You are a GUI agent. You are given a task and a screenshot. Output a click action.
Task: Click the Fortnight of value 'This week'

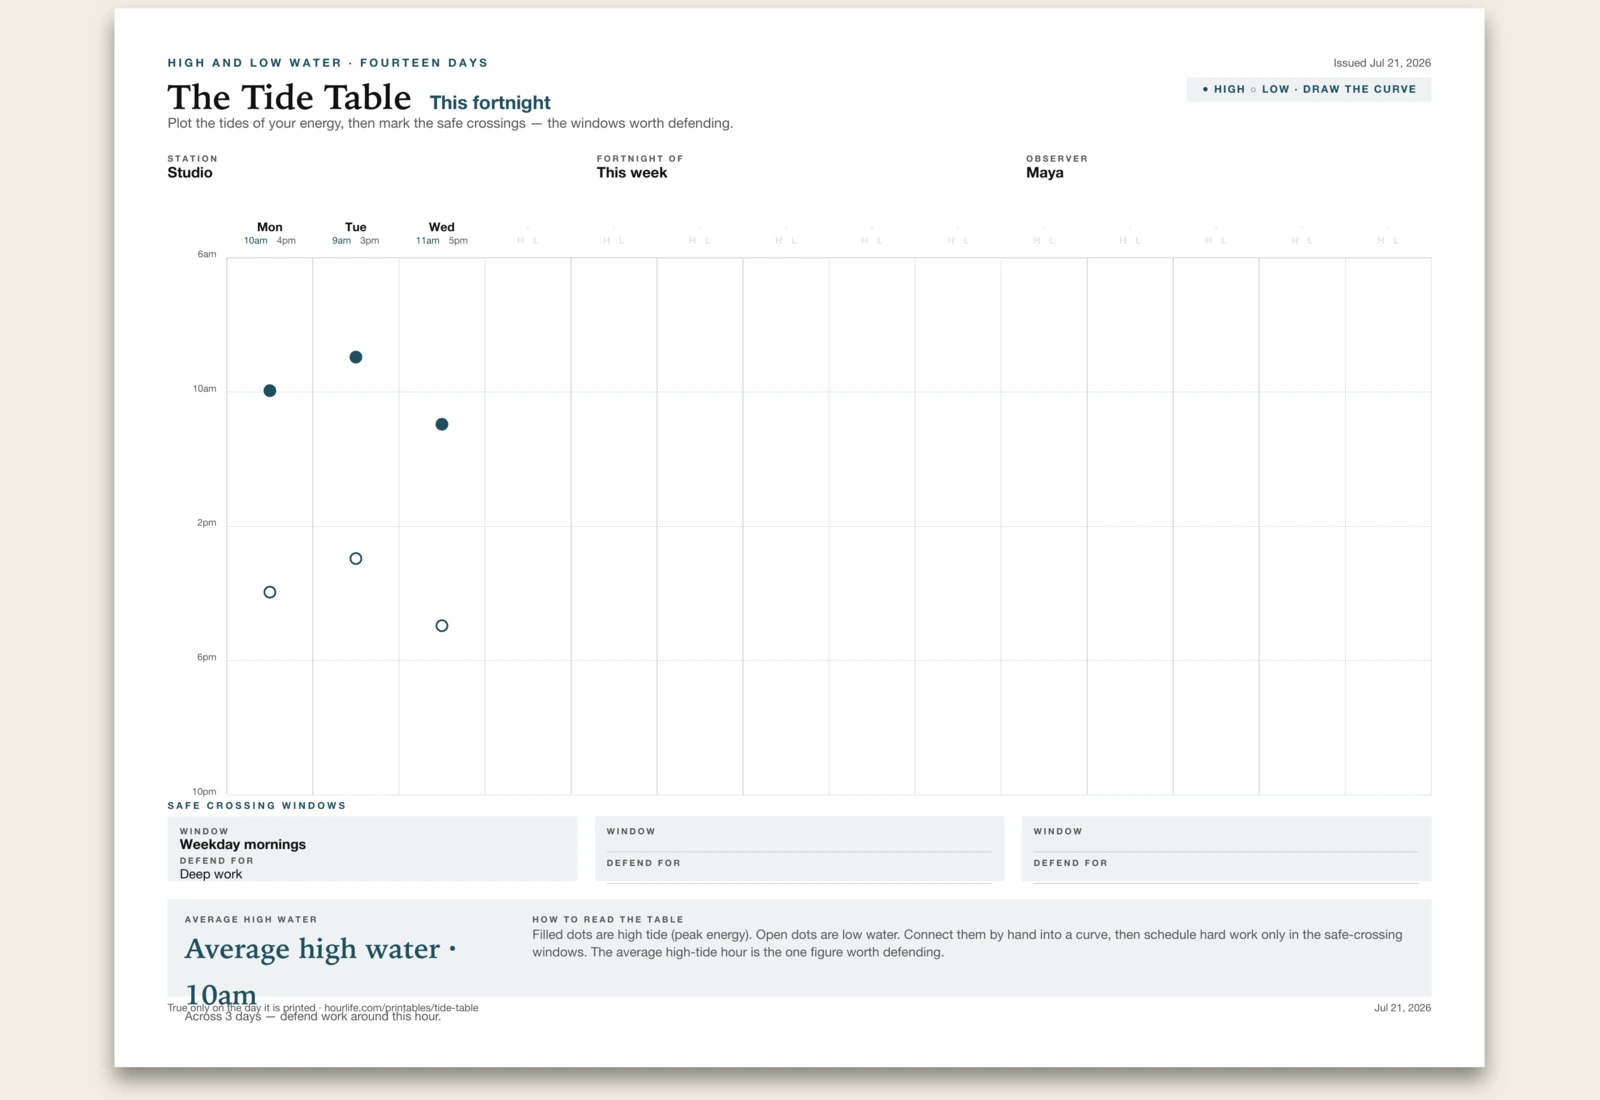point(632,173)
